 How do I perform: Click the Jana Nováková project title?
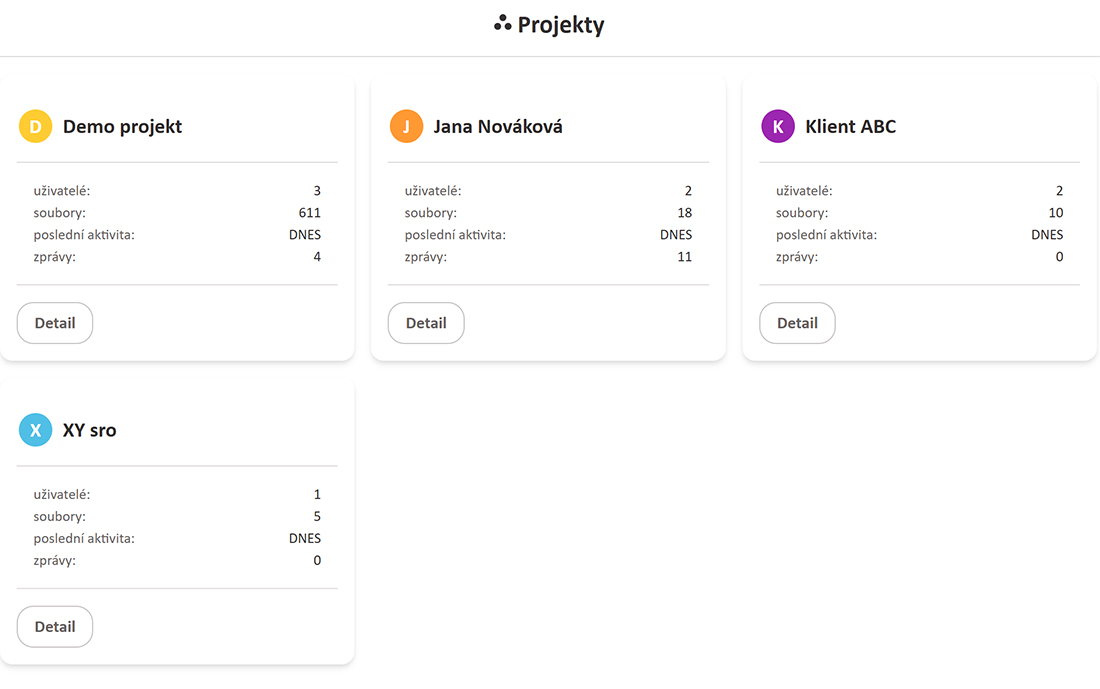click(498, 127)
